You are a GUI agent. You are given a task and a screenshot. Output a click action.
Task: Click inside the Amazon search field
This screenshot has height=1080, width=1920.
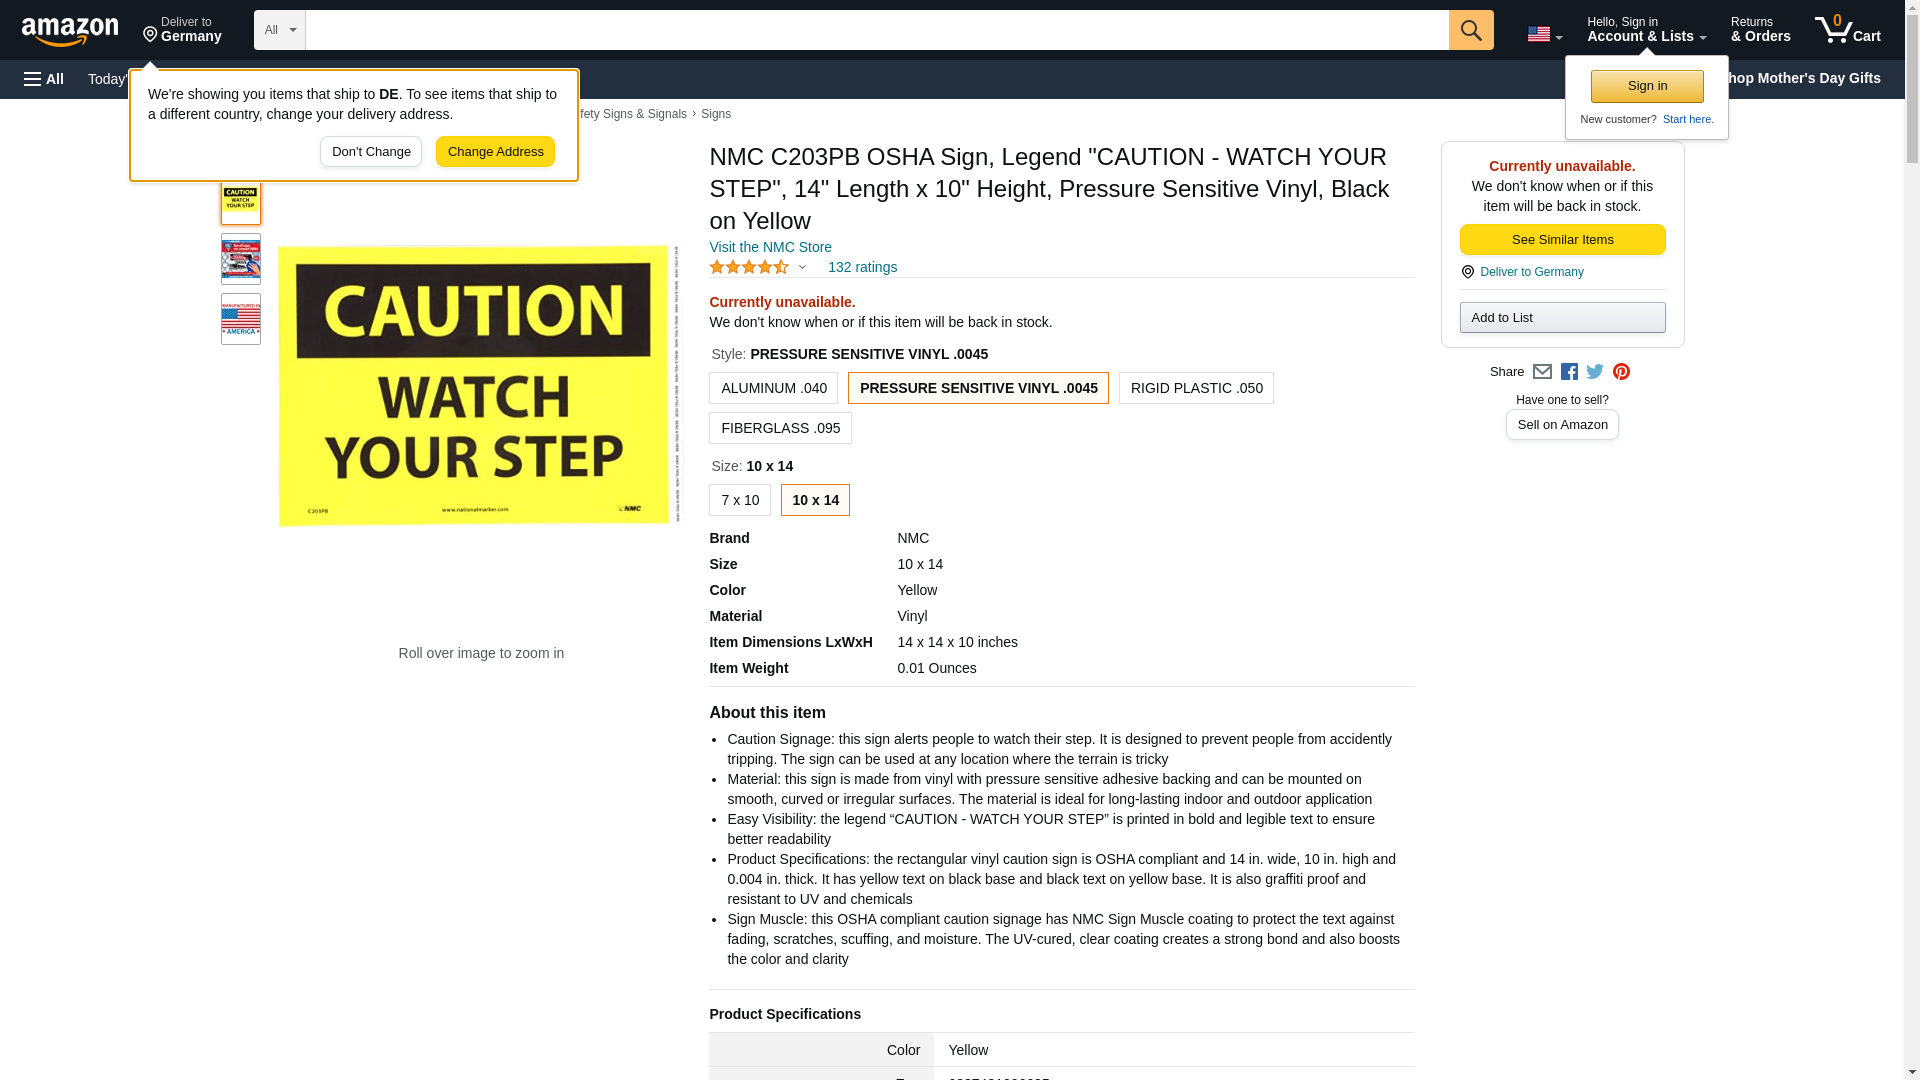point(876,30)
